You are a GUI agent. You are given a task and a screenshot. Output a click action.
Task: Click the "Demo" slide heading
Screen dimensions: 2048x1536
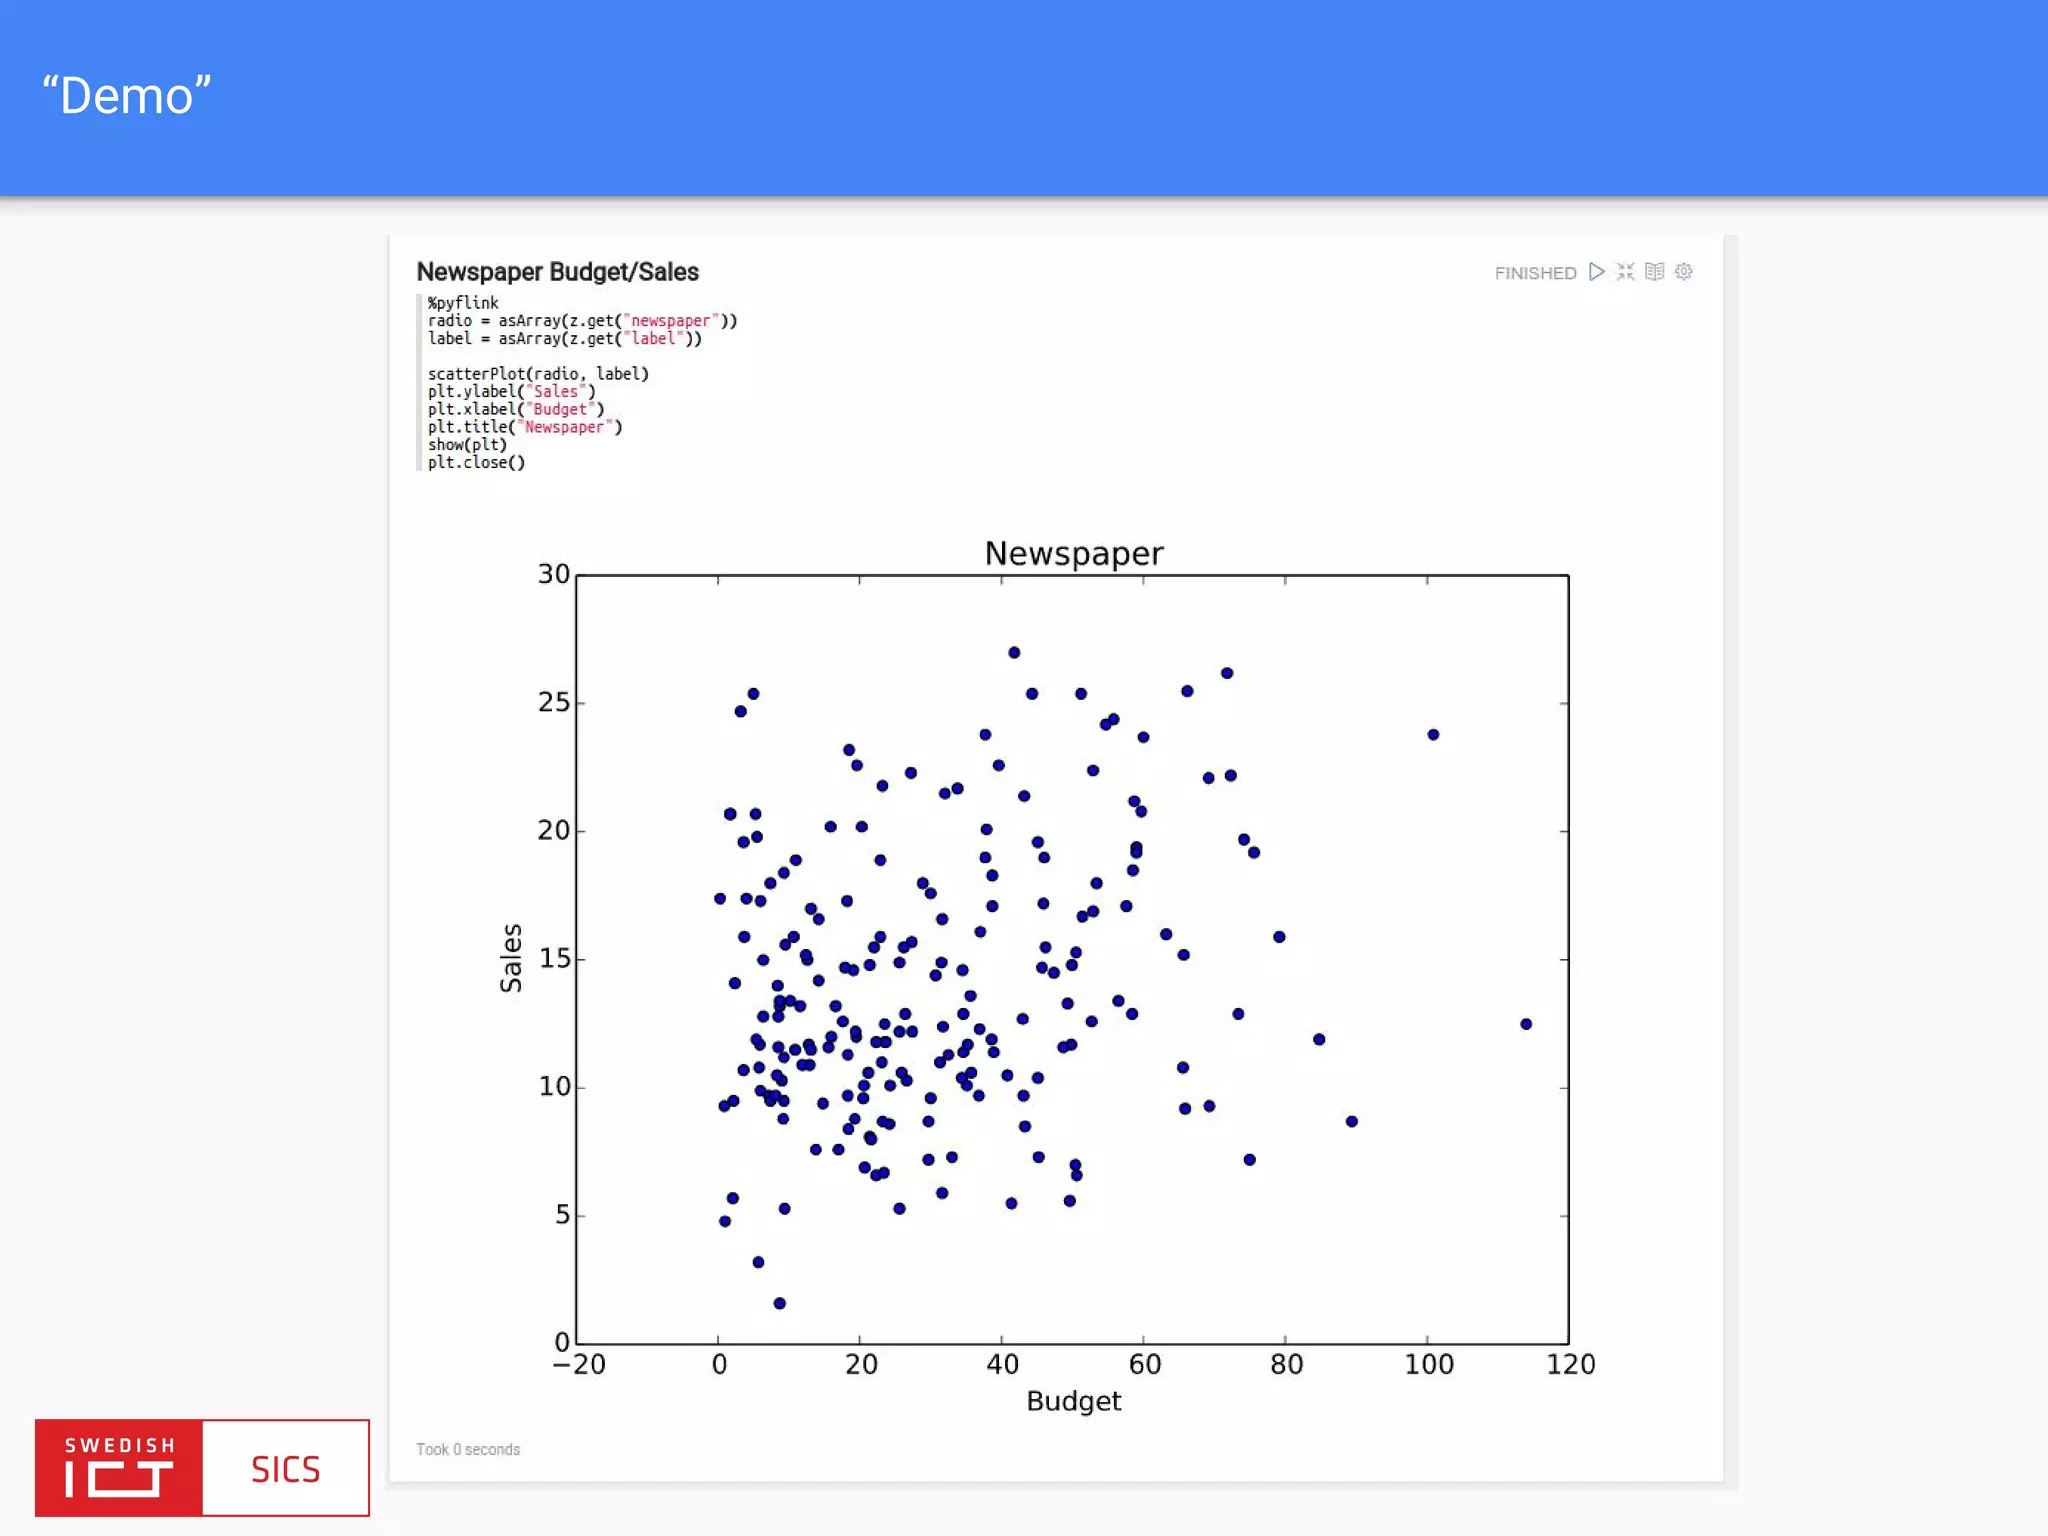pyautogui.click(x=127, y=96)
